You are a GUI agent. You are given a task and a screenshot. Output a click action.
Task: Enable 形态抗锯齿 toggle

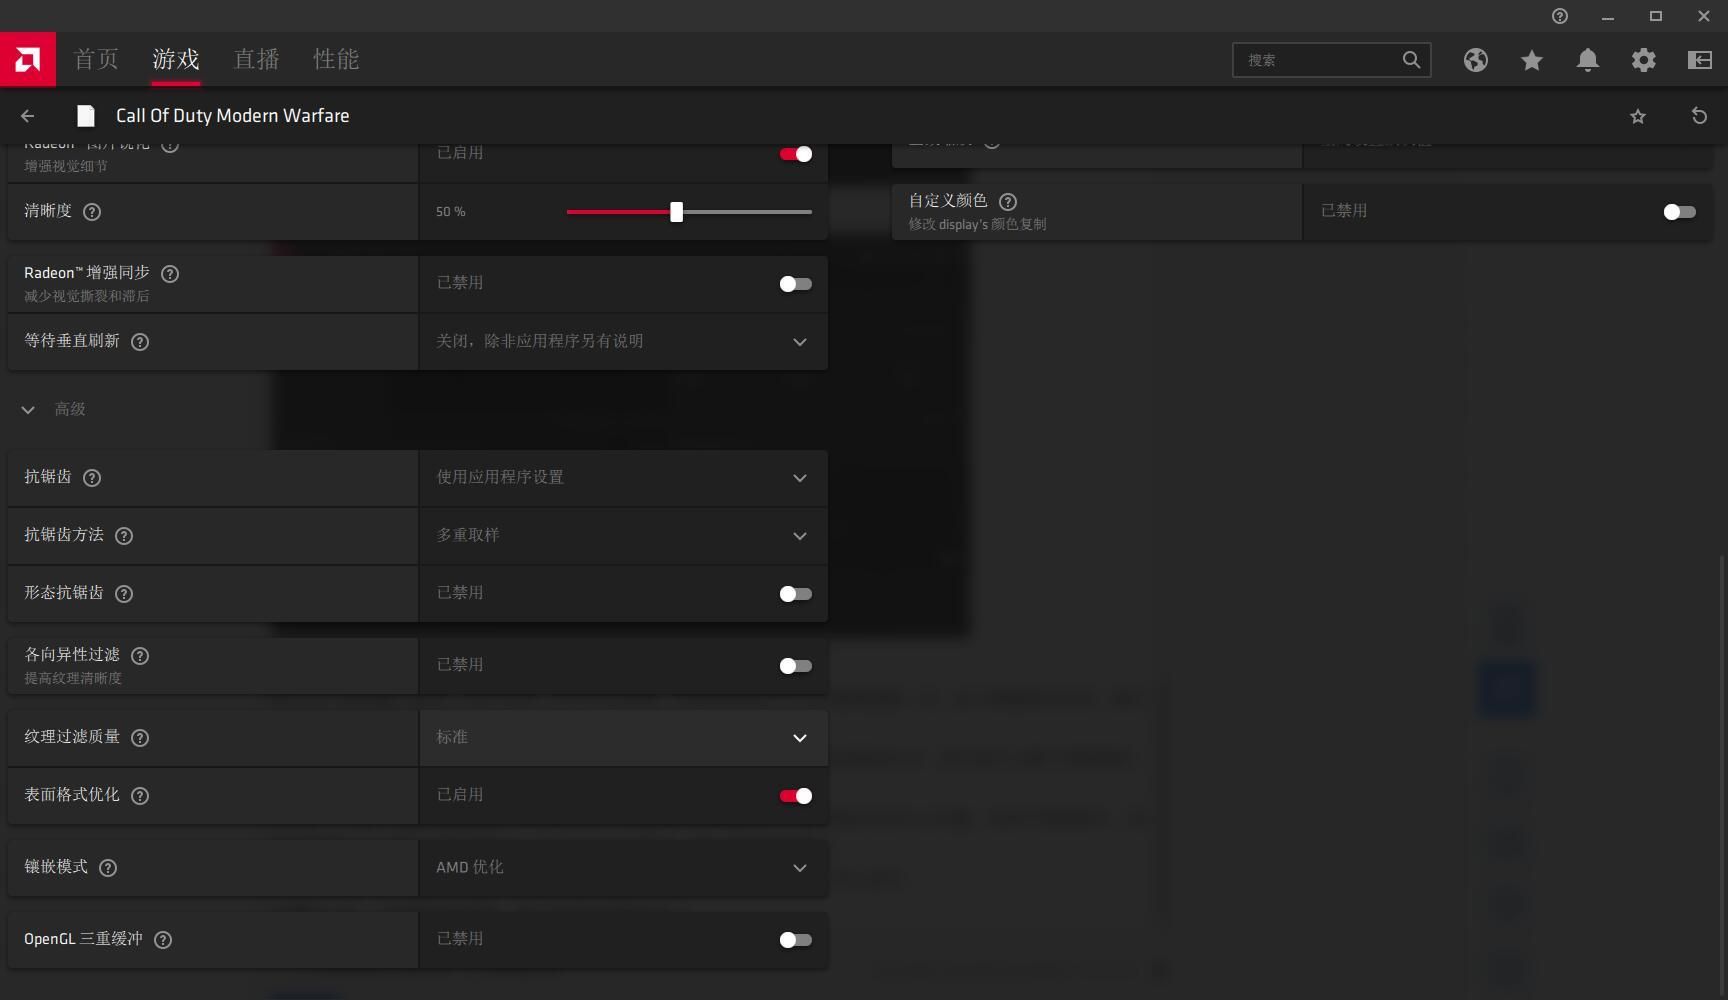[x=796, y=594]
